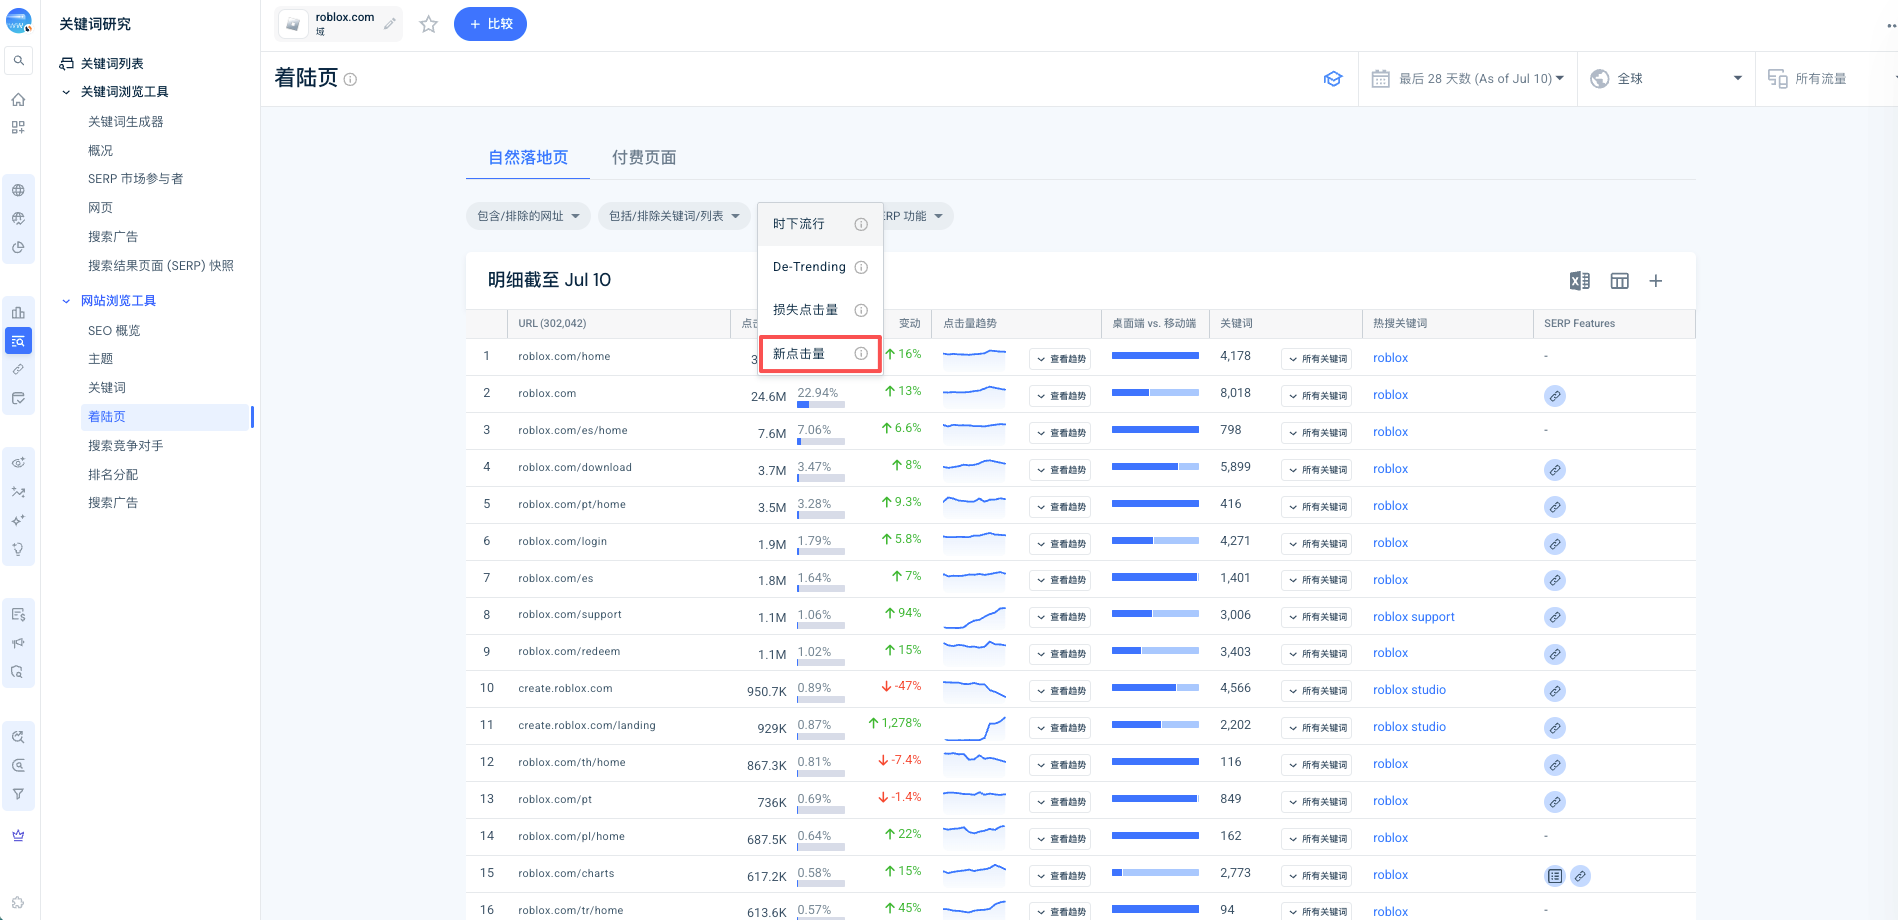Click the roblox studio link in the create.roblox.com row

point(1409,690)
